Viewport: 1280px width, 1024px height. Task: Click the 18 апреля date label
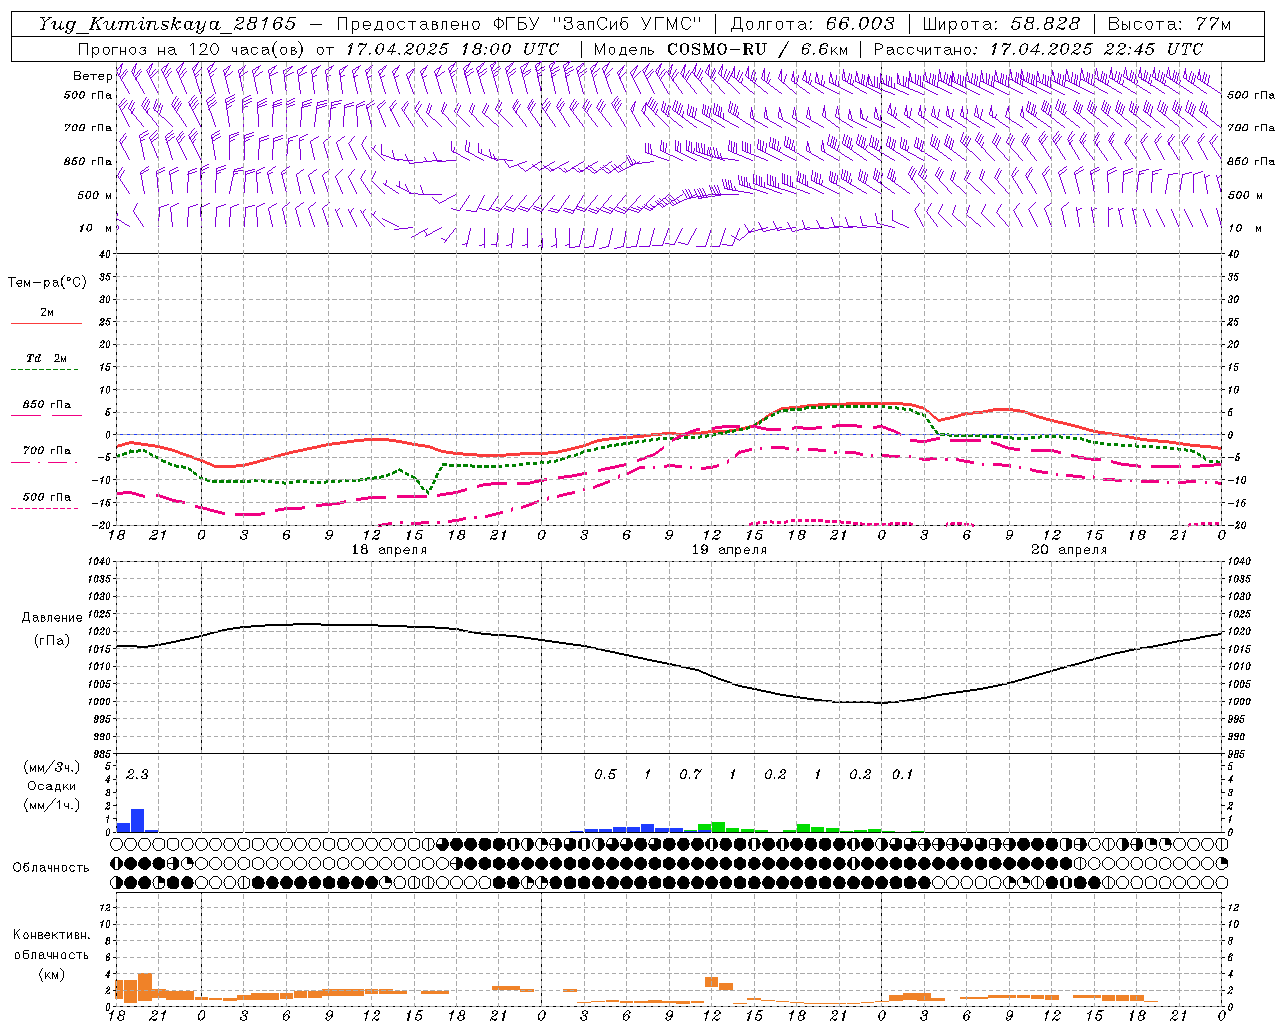[x=389, y=550]
